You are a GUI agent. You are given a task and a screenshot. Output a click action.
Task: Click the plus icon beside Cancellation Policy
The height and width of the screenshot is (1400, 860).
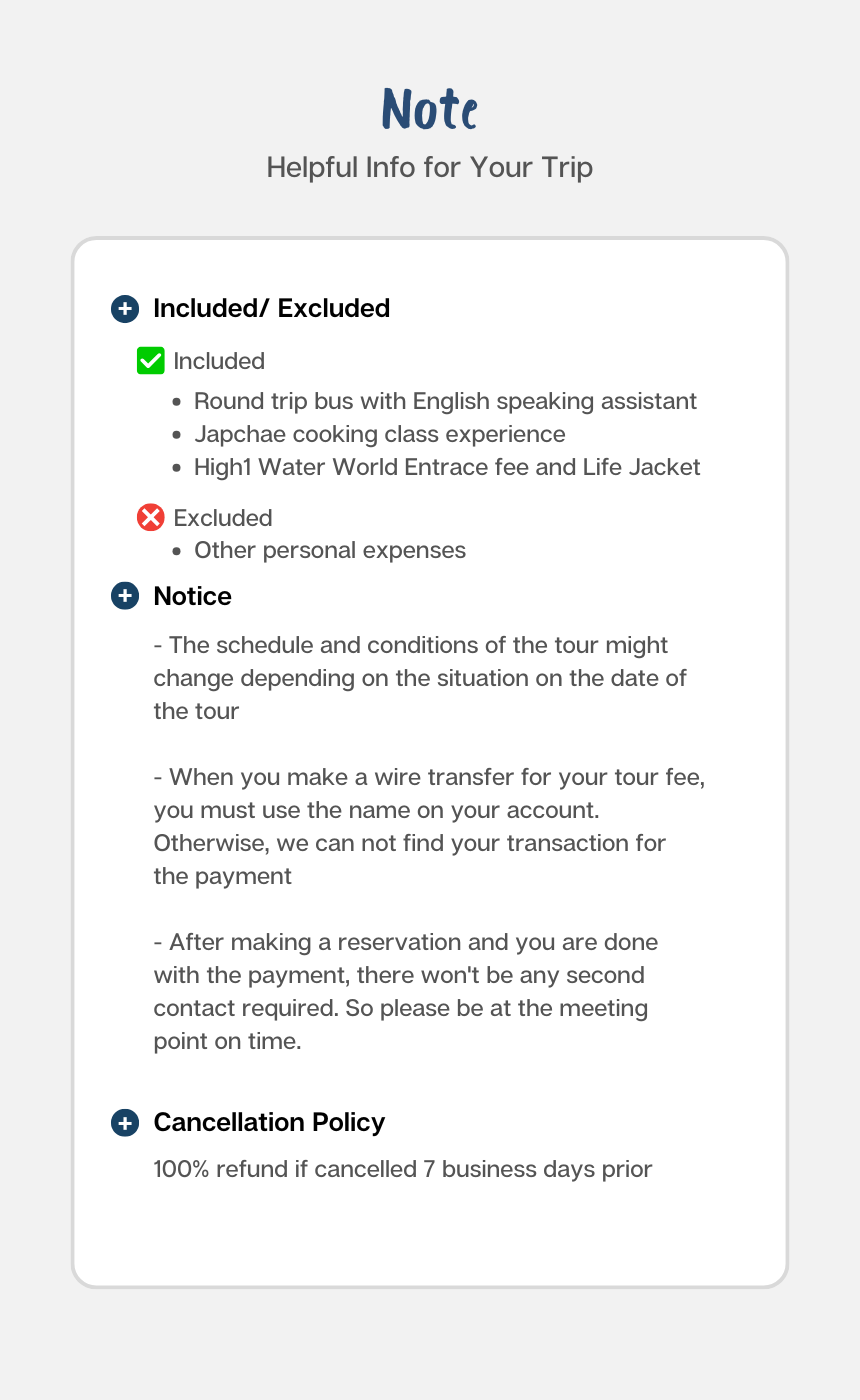point(124,1122)
